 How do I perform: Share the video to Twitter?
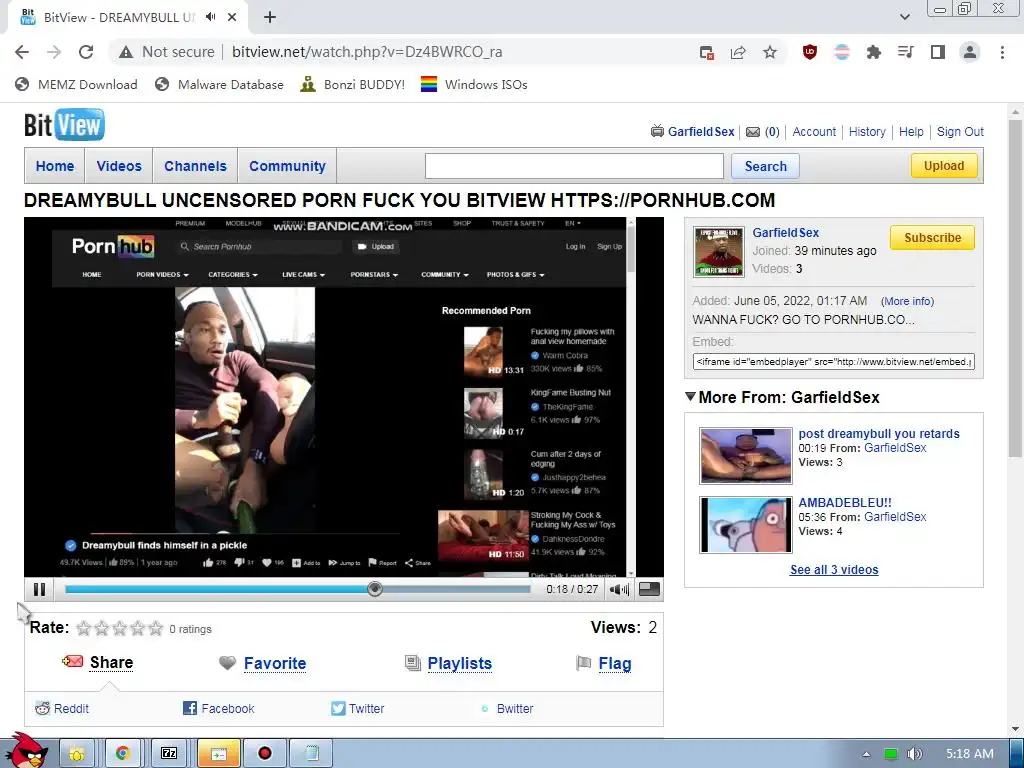(x=366, y=709)
